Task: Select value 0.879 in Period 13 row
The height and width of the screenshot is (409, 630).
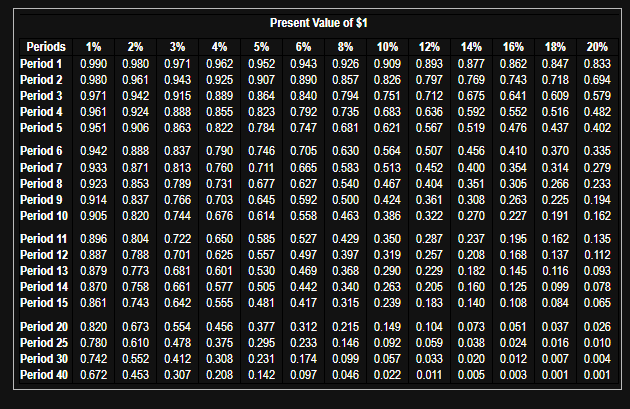Action: 94,271
